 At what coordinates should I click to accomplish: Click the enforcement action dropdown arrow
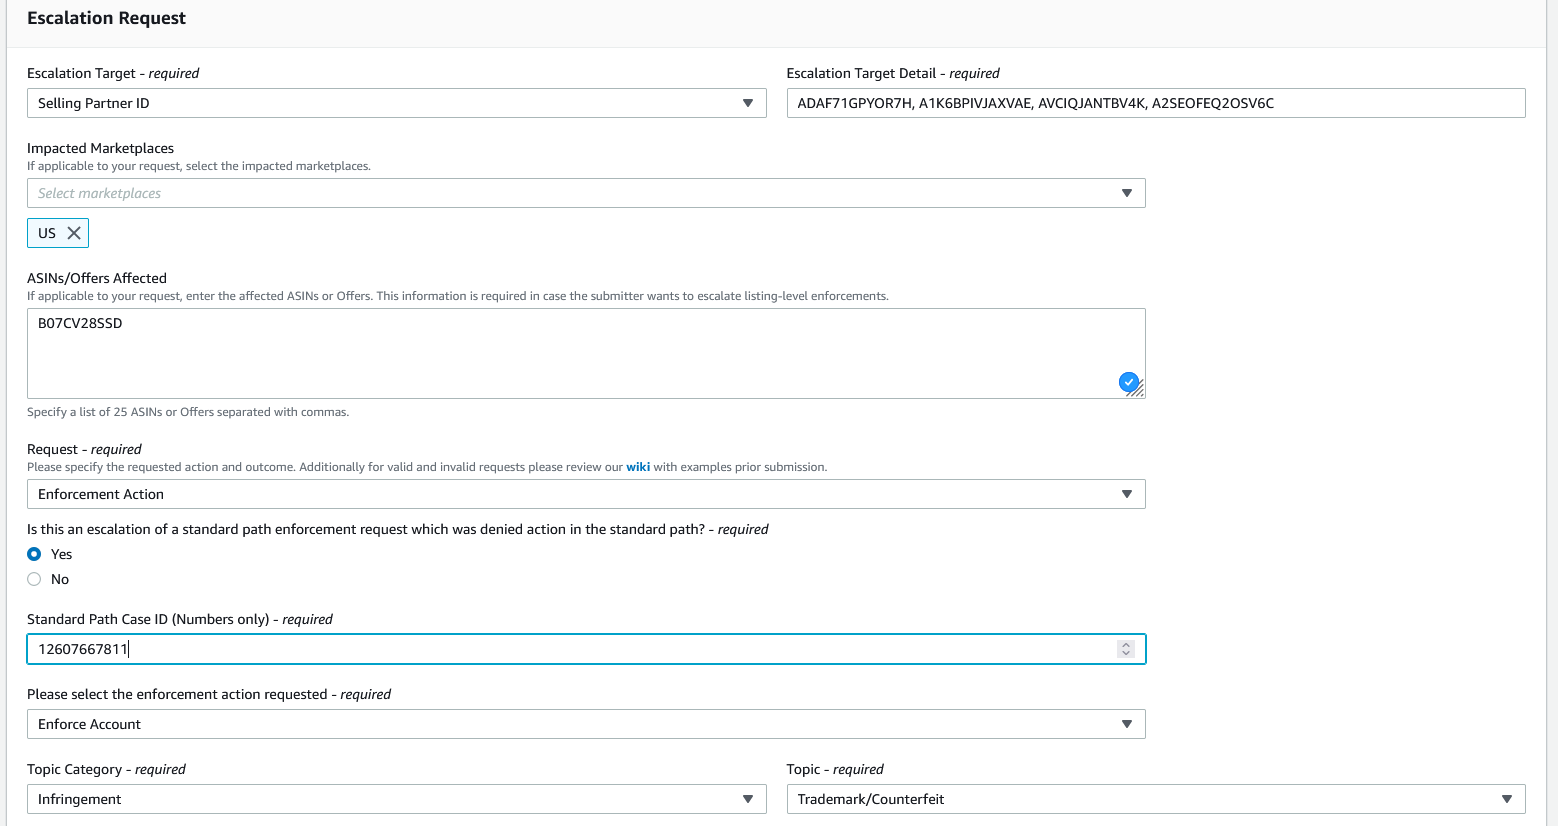pos(1126,724)
